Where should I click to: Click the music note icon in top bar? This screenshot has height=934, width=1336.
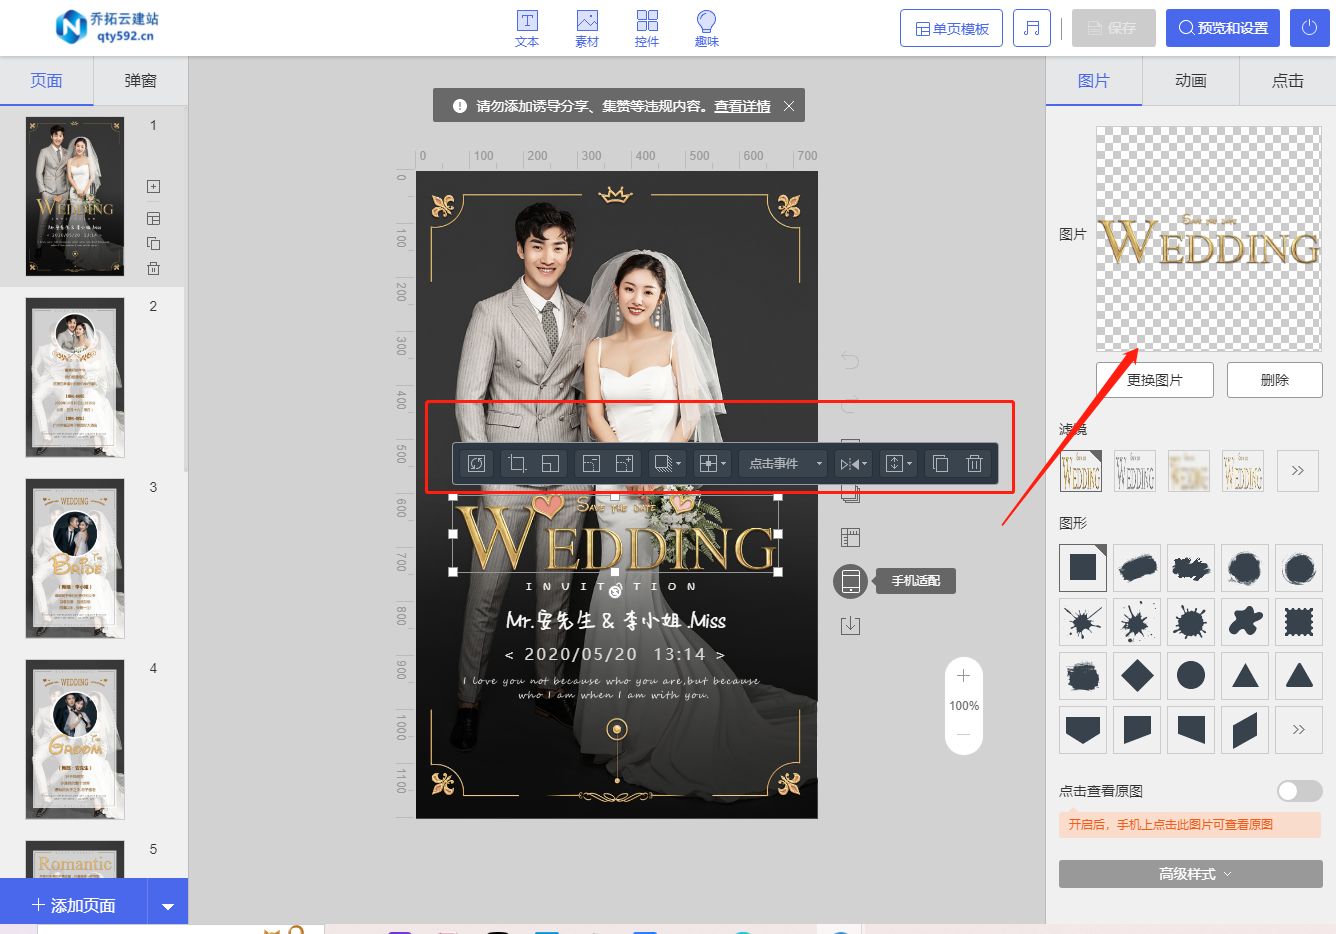click(1032, 28)
